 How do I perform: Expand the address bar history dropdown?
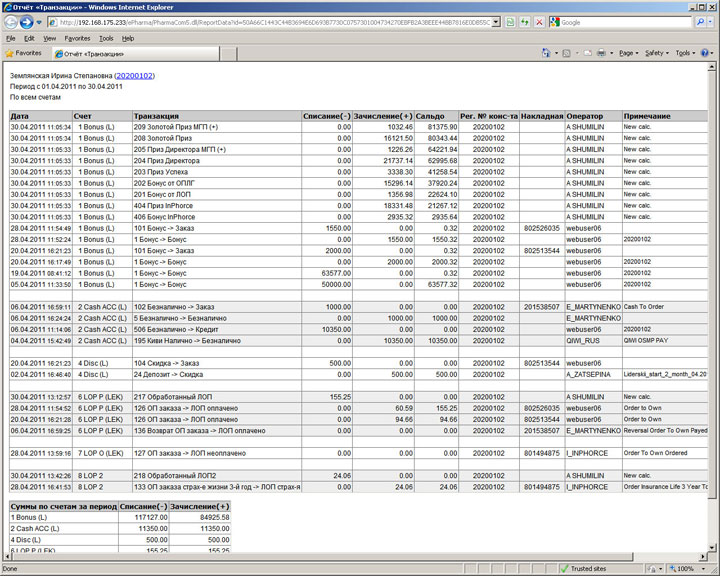click(x=496, y=23)
